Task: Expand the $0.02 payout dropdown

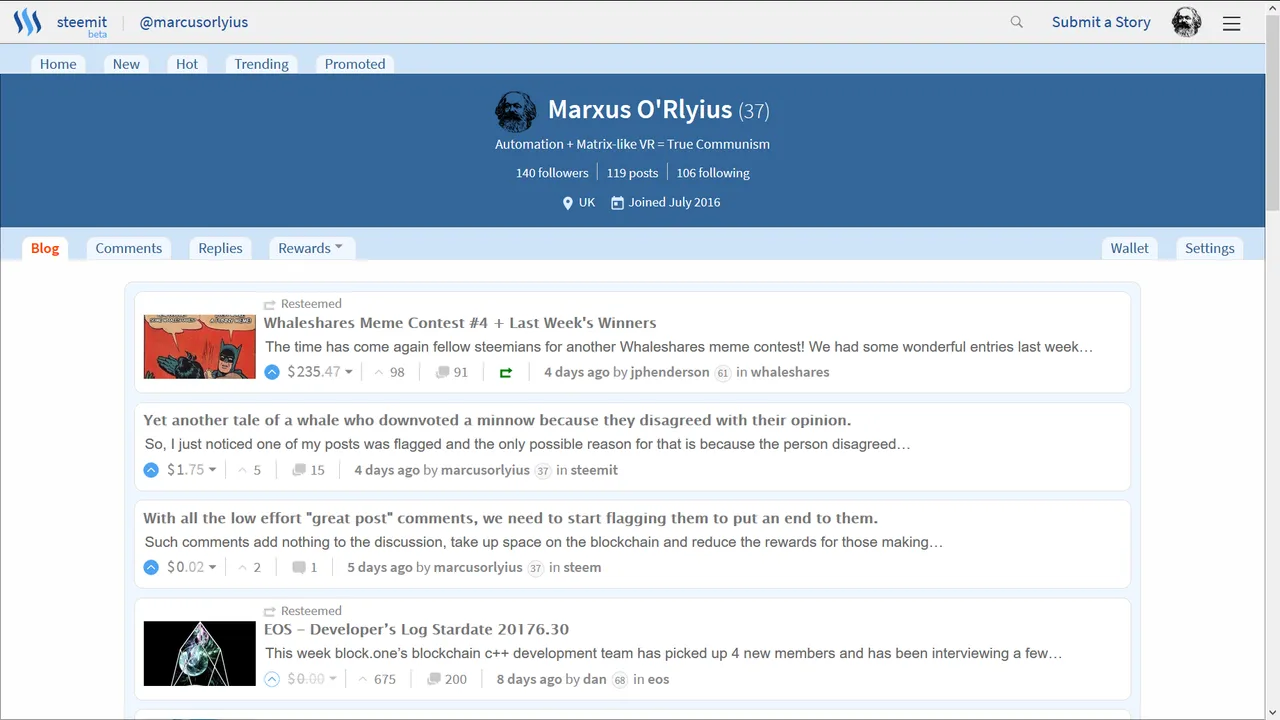Action: 192,567
